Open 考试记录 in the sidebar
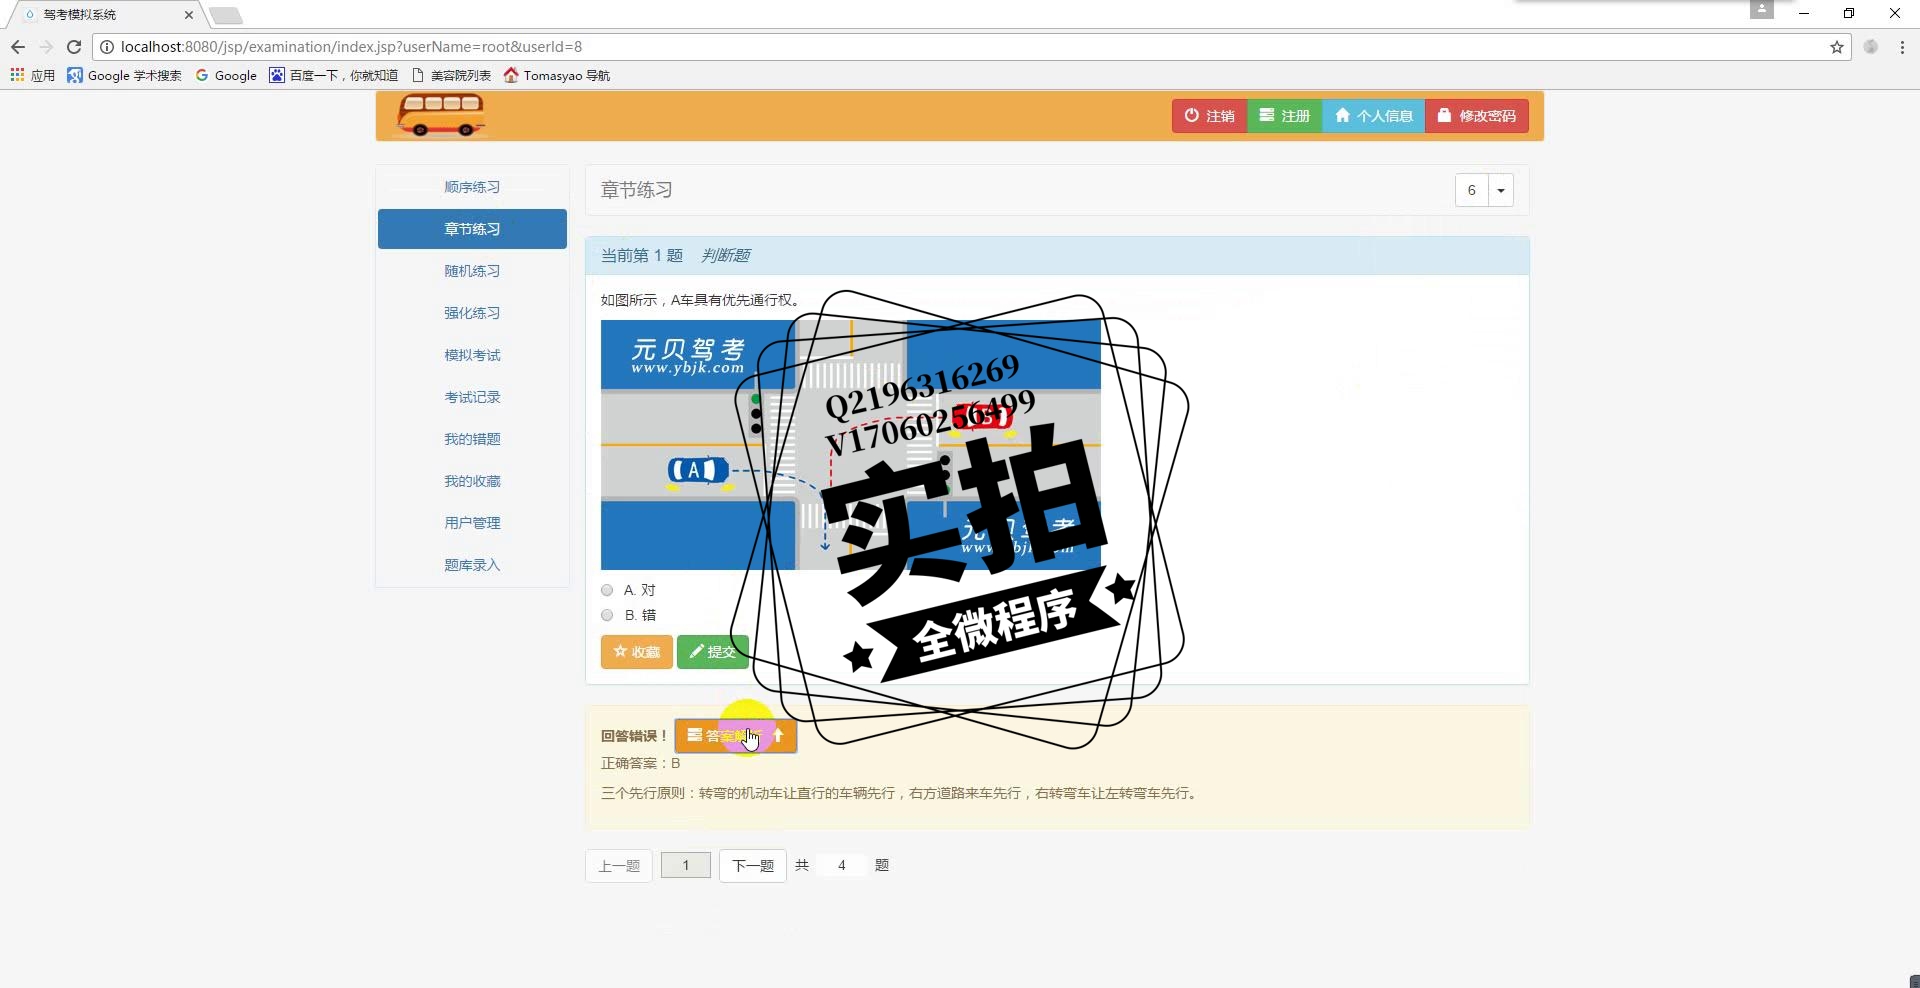Screen dimensions: 1920x988 (472, 397)
